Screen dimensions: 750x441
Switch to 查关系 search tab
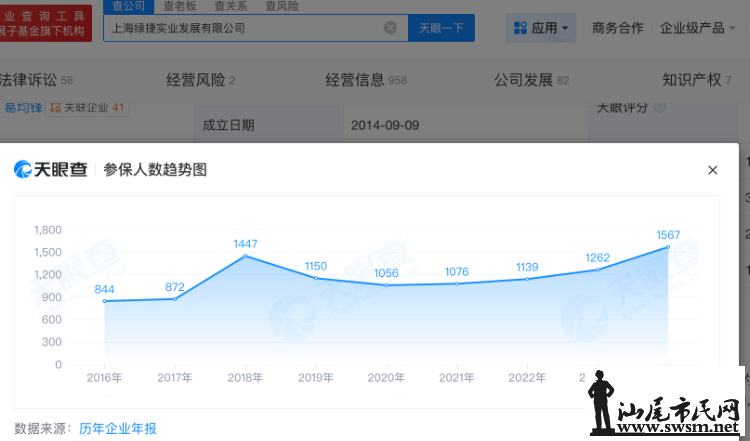coord(231,6)
